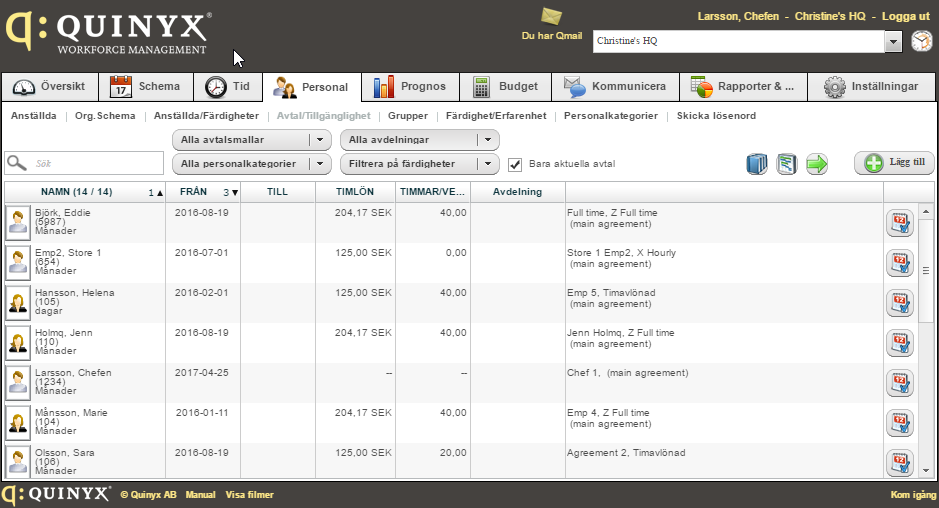The height and width of the screenshot is (508, 939).
Task: Open the Inställningar tab
Action: click(871, 87)
